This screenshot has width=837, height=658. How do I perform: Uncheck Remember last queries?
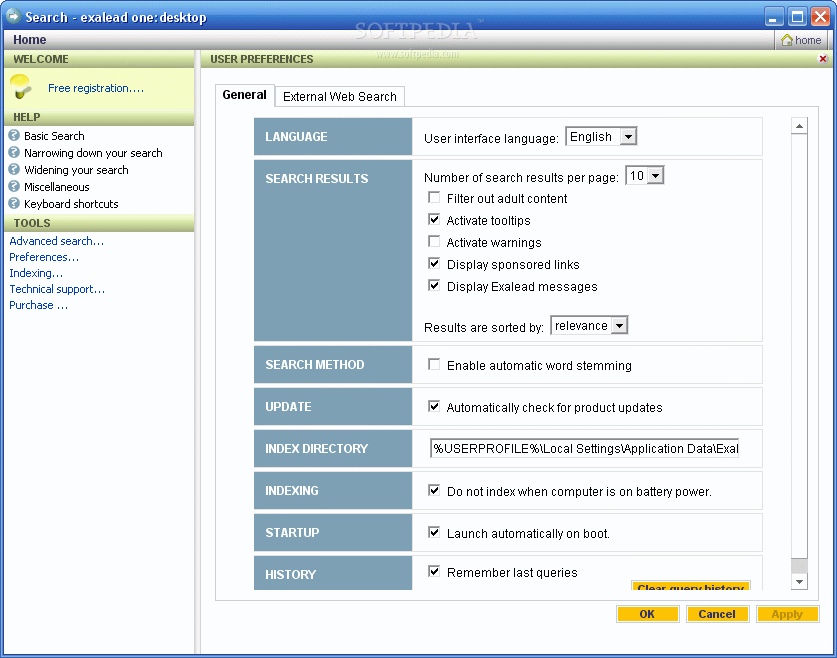[x=434, y=572]
